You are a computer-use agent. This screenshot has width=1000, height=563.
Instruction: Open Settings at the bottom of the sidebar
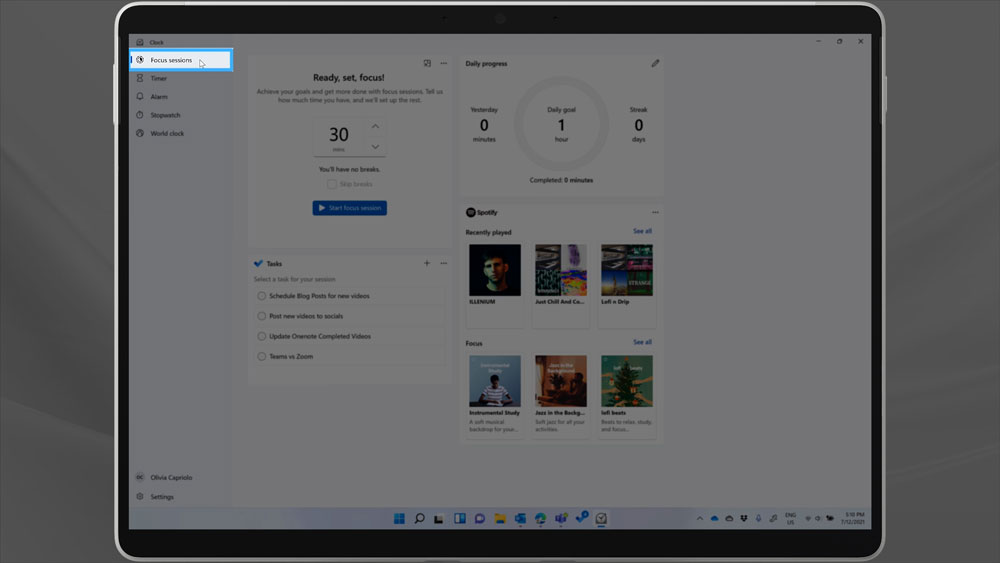[x=161, y=497]
